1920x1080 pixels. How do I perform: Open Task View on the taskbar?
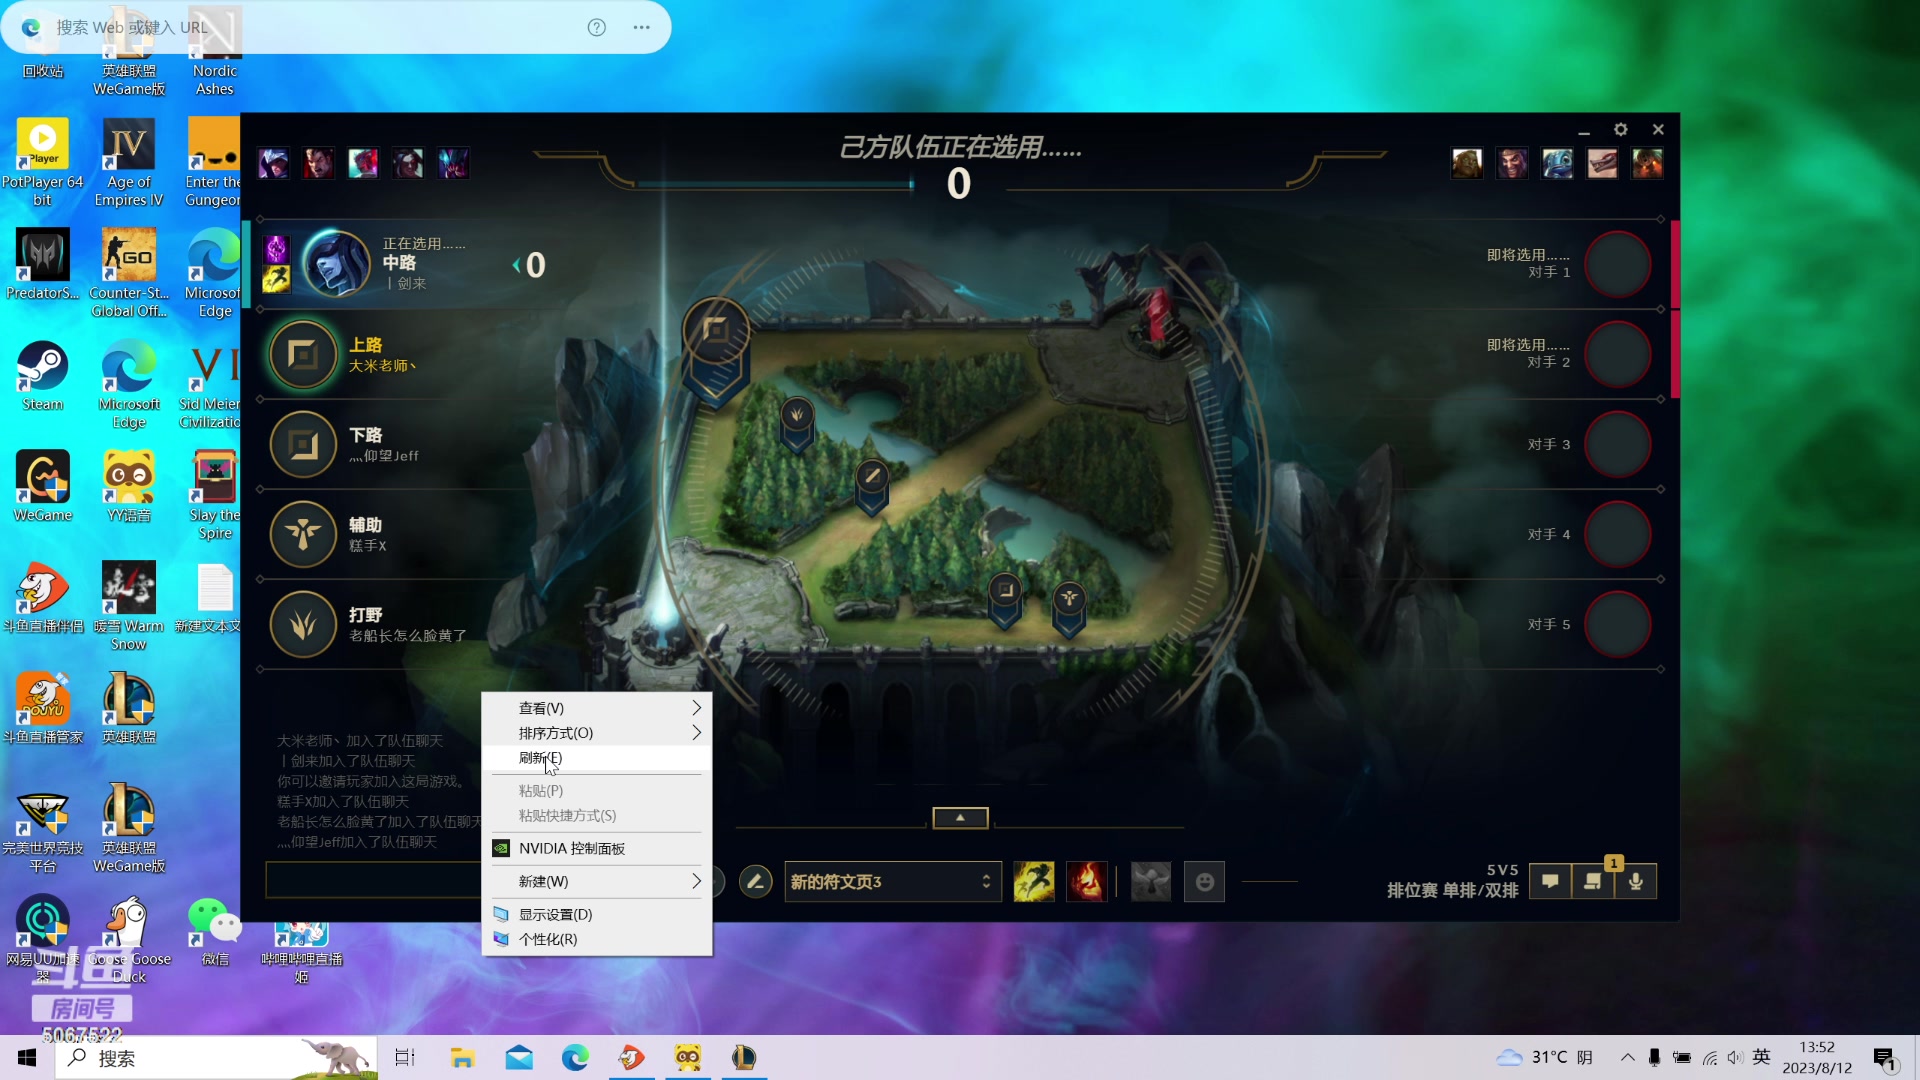coord(404,1058)
